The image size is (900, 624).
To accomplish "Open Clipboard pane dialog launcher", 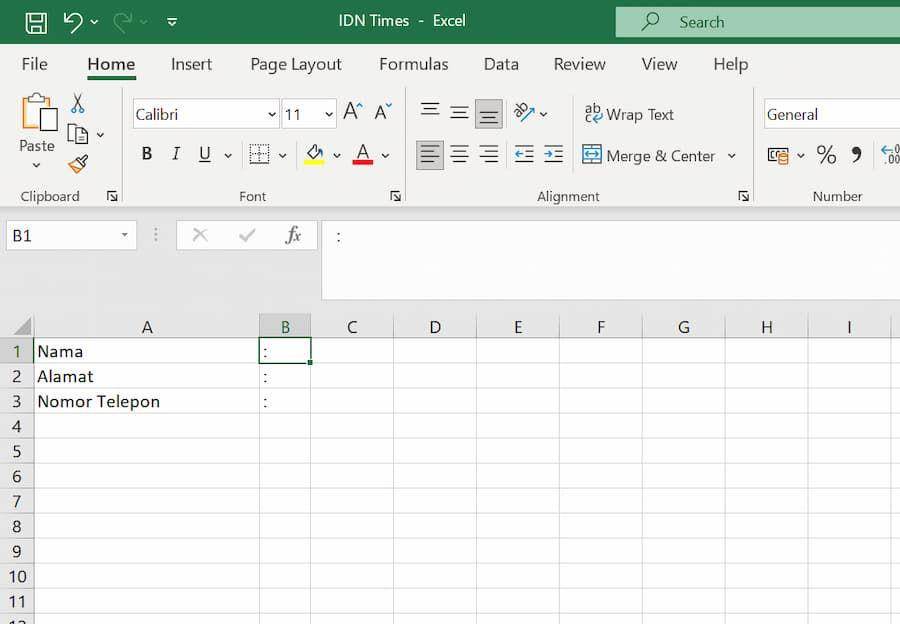I will [x=112, y=196].
